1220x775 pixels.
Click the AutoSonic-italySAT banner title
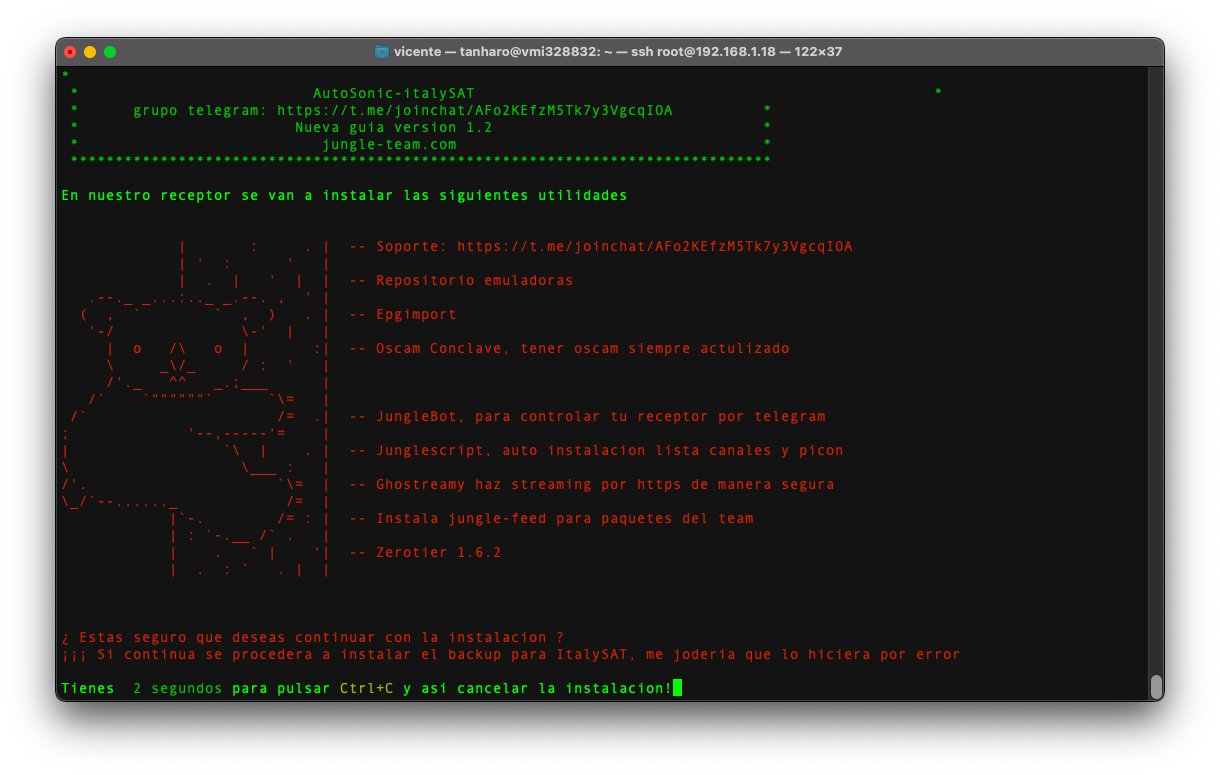pos(393,93)
